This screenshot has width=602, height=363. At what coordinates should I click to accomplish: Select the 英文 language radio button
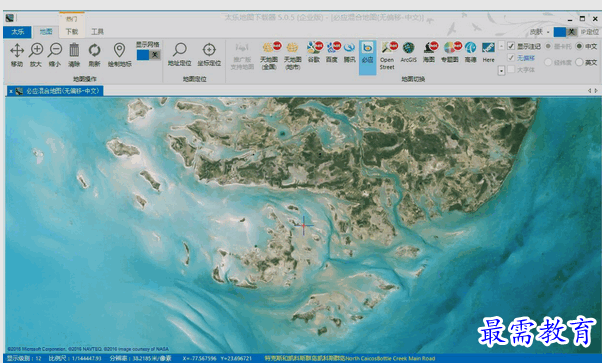coord(579,62)
